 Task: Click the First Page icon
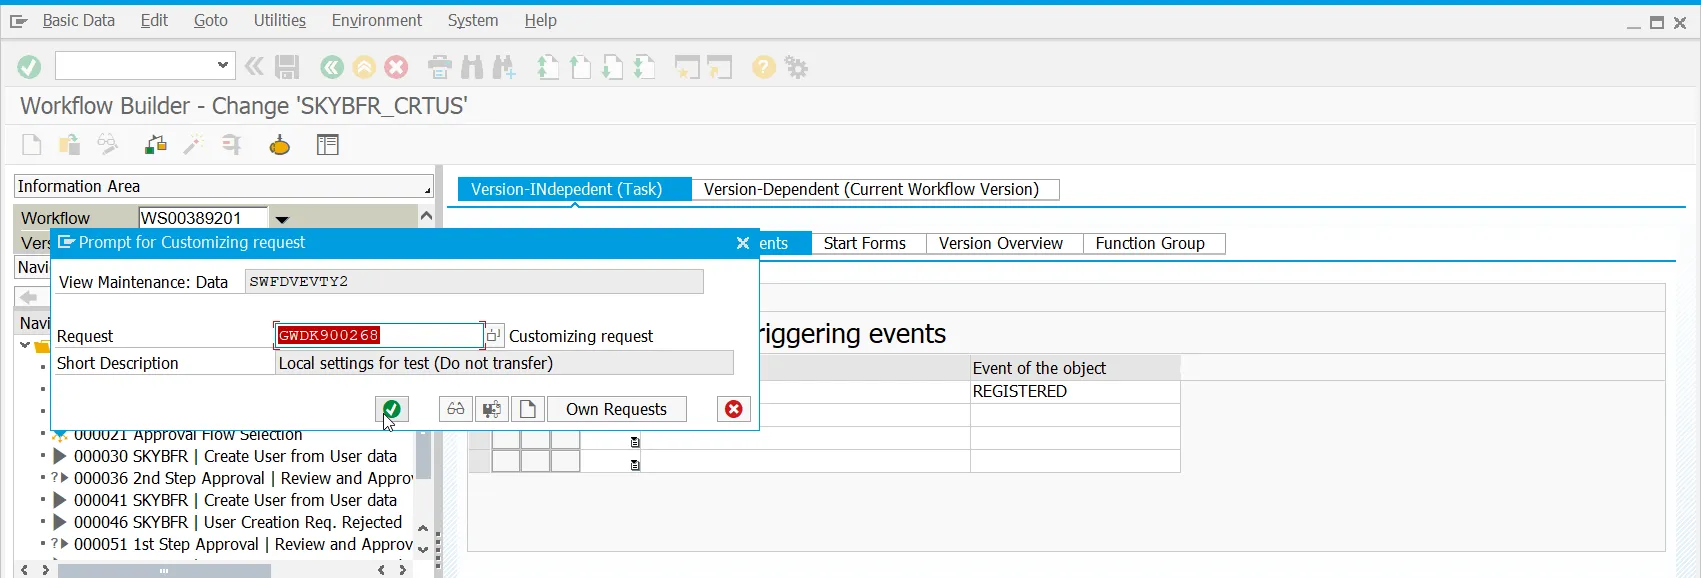tap(547, 67)
